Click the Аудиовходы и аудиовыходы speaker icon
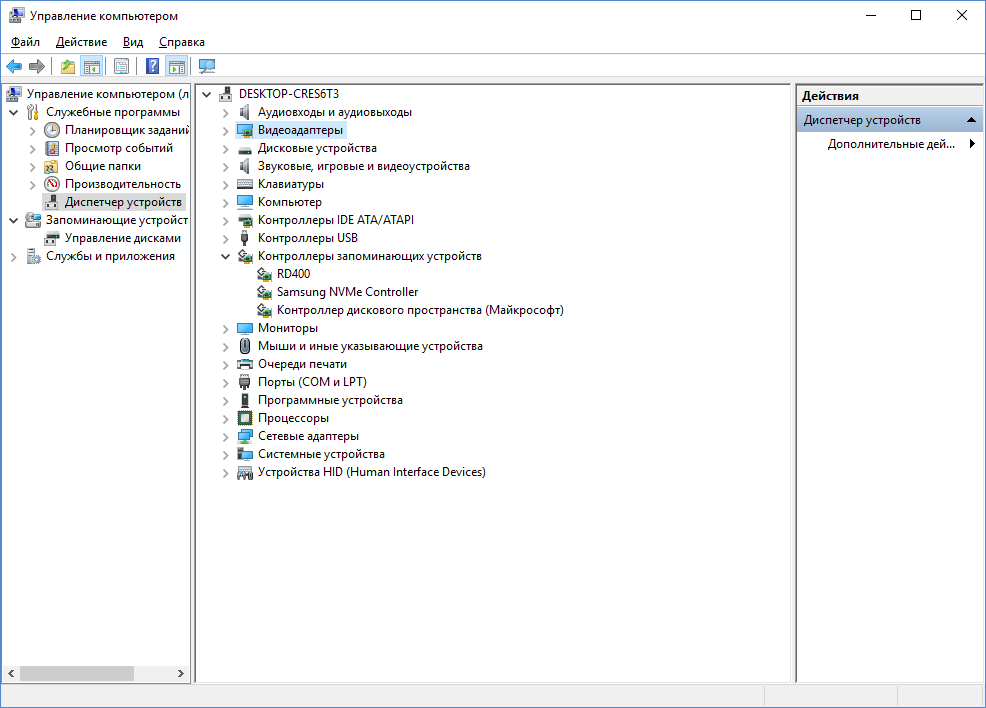Screen dimensions: 986x708 coord(245,112)
